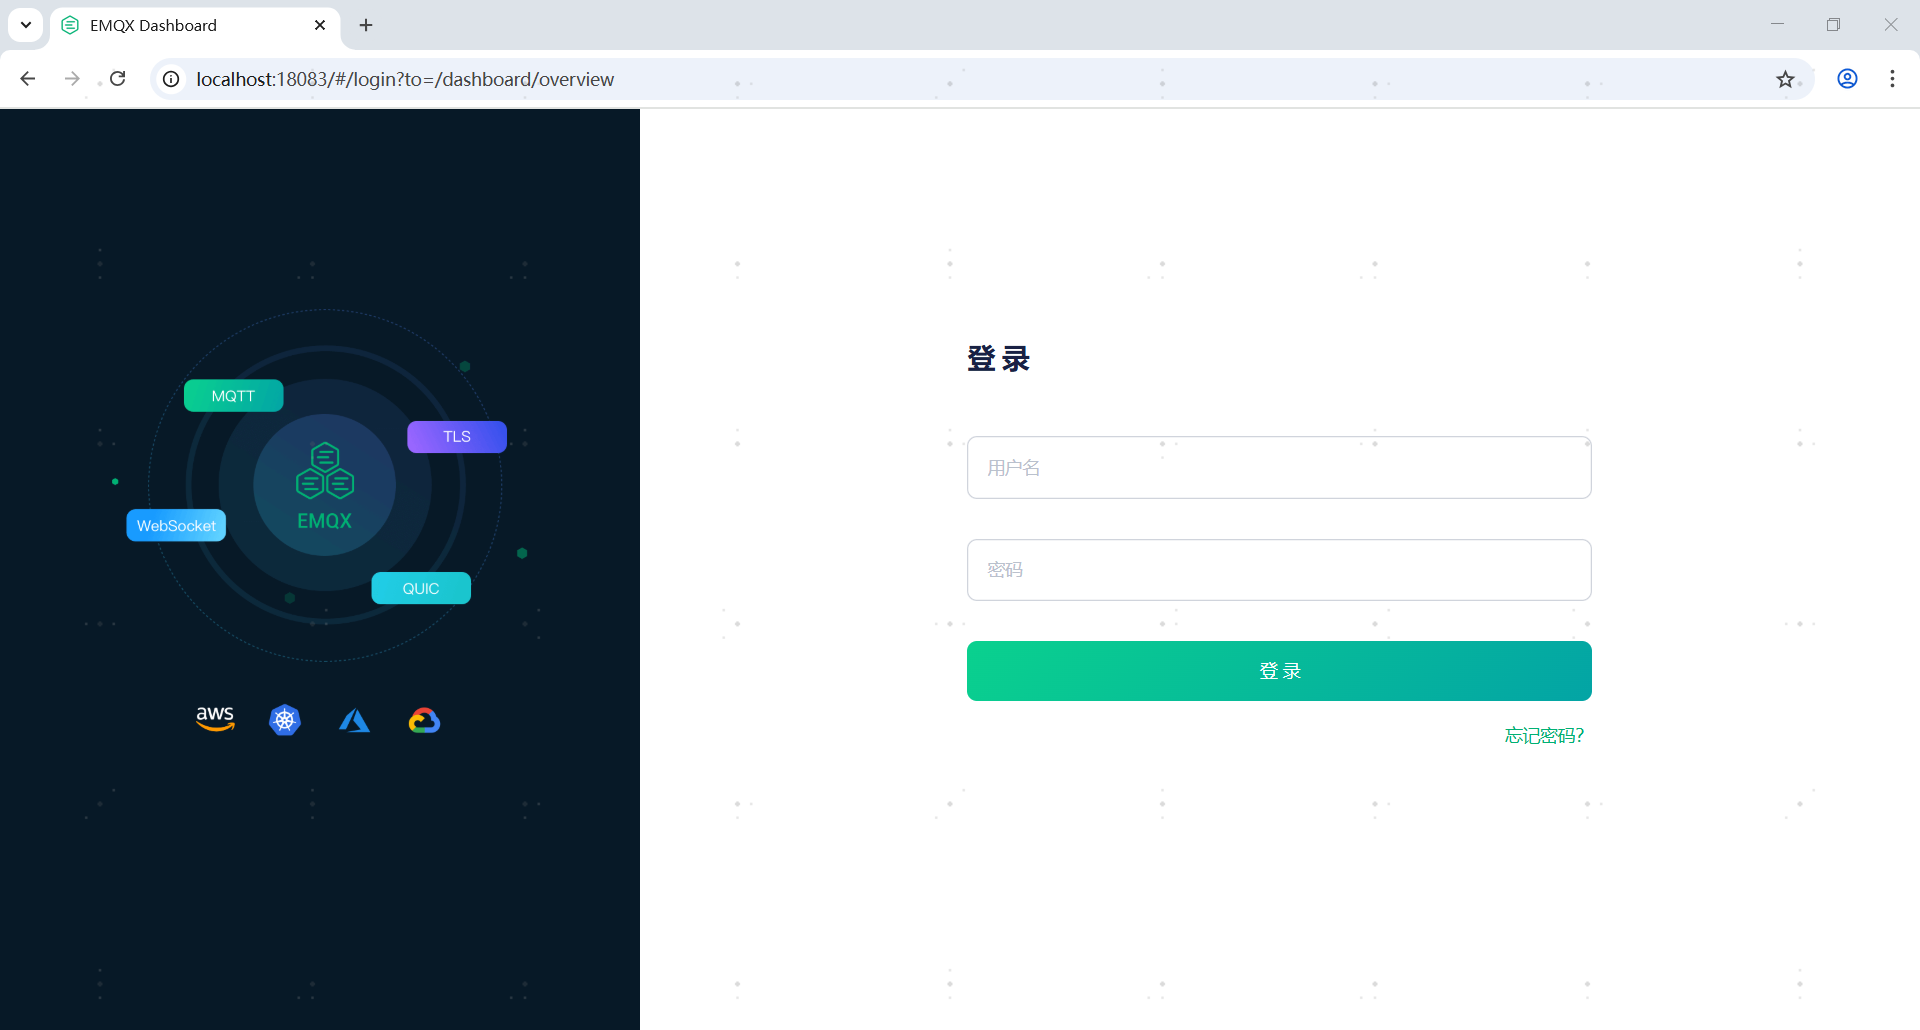This screenshot has width=1920, height=1030.
Task: Click the 用户名 username input field
Action: click(x=1279, y=467)
